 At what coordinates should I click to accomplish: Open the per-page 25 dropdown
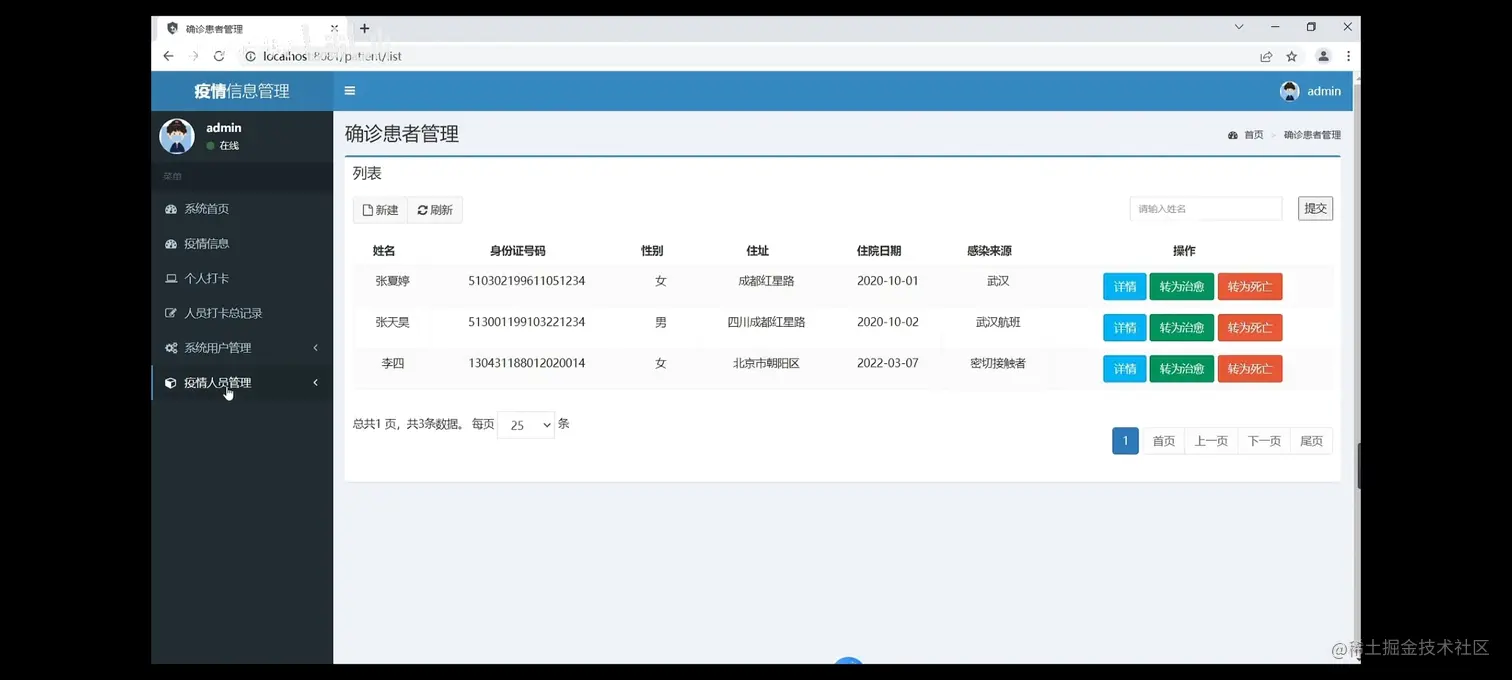click(526, 425)
